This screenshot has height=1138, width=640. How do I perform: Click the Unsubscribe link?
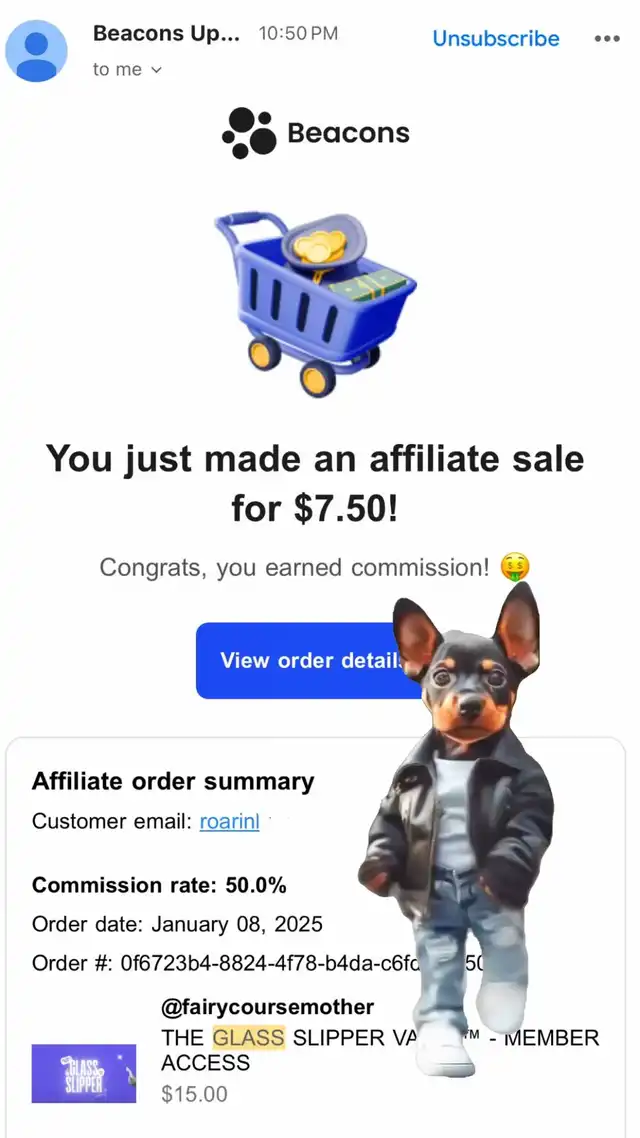point(496,38)
